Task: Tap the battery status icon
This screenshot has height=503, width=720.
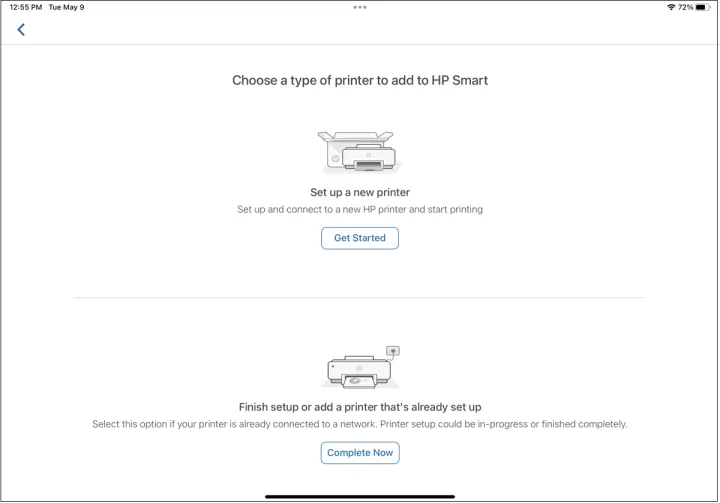Action: point(703,7)
